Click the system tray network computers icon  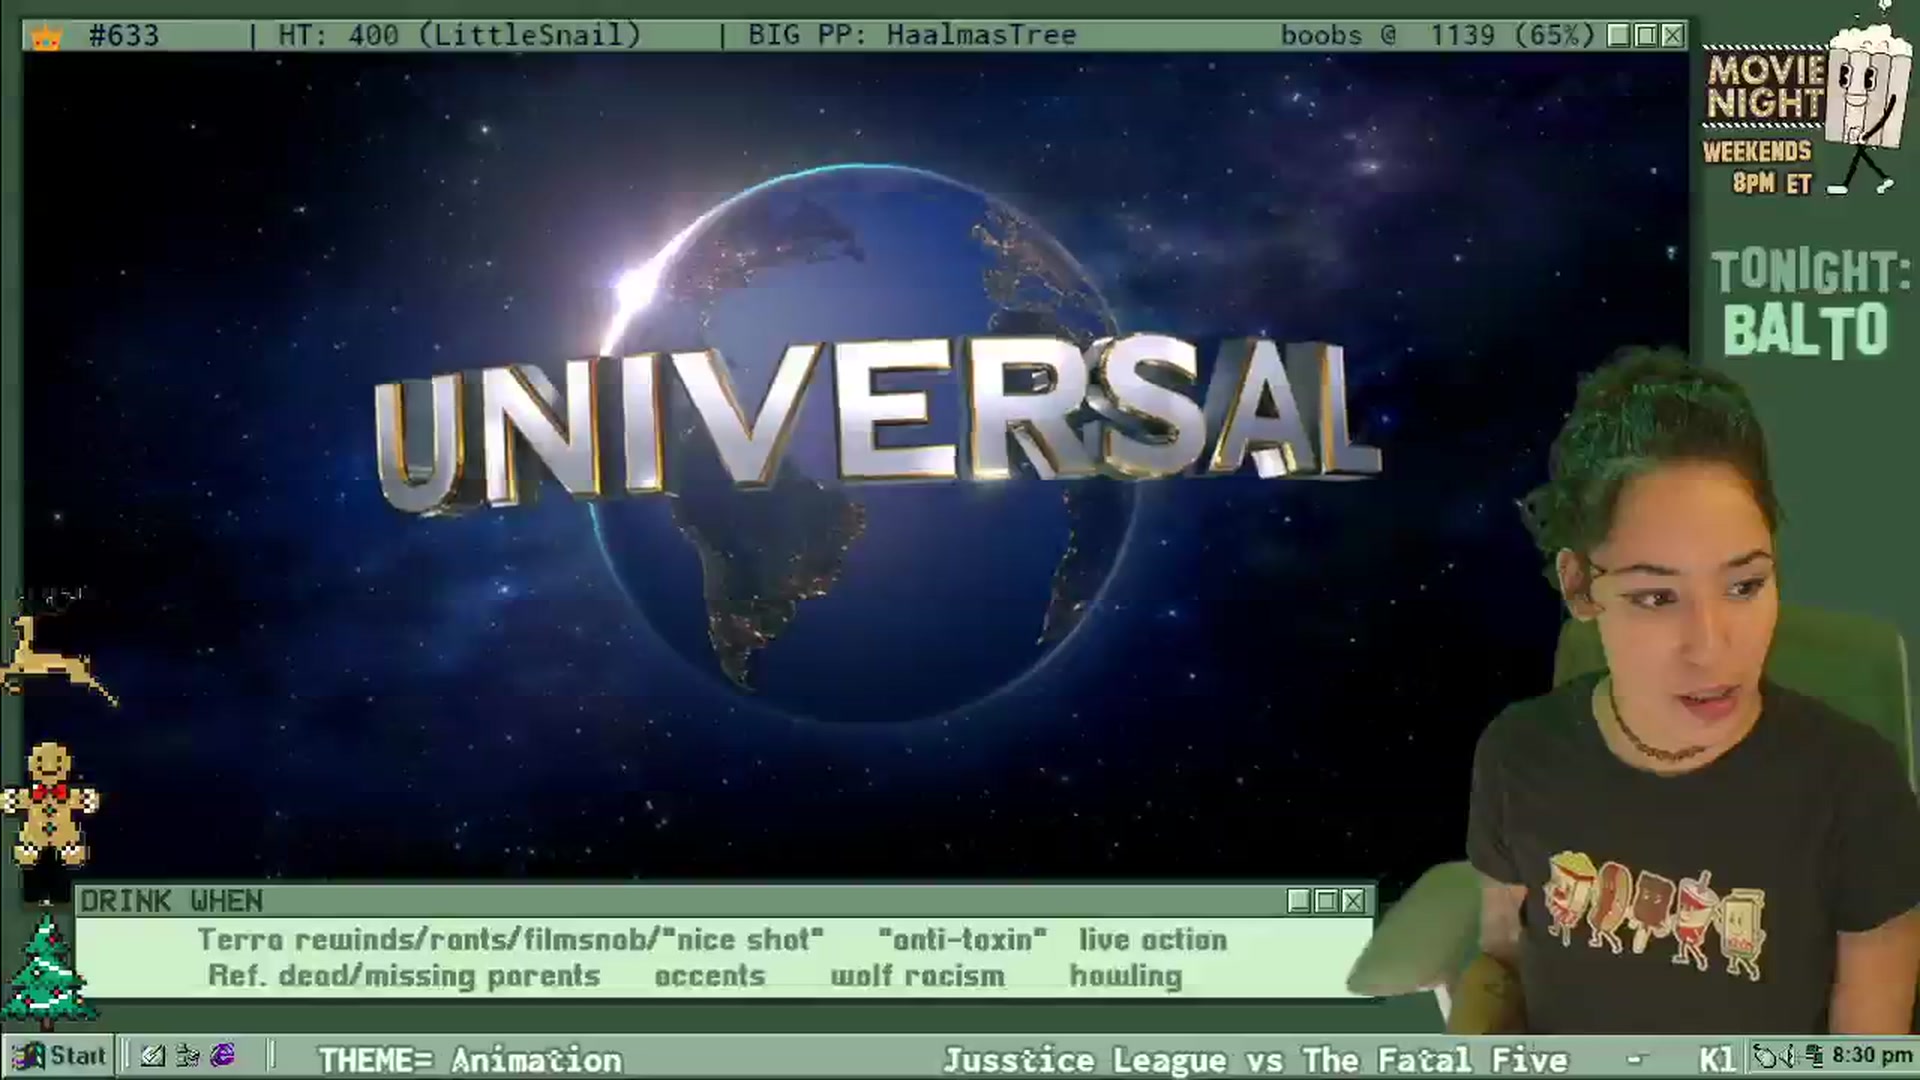click(x=1813, y=1056)
